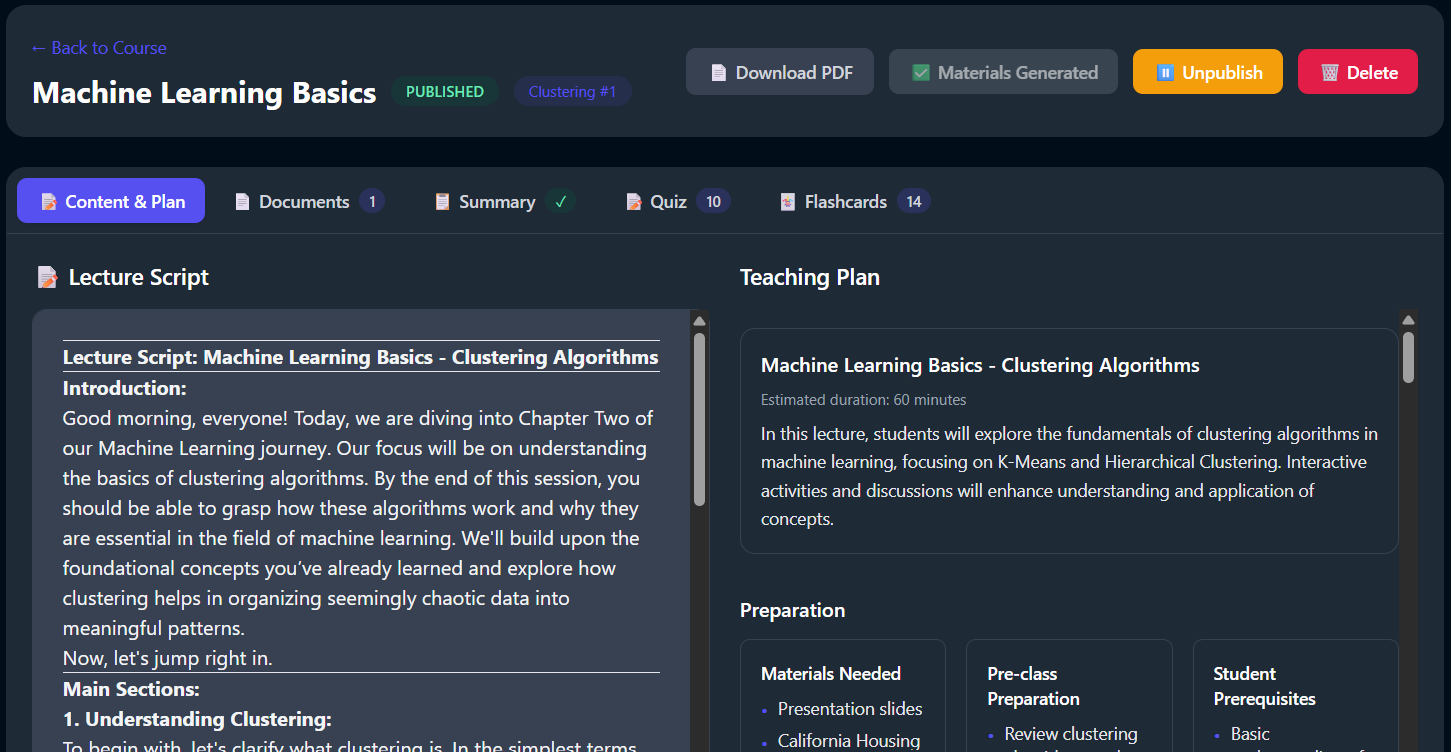The width and height of the screenshot is (1451, 752).
Task: Click the Materials Generated status control
Action: pyautogui.click(x=1003, y=71)
